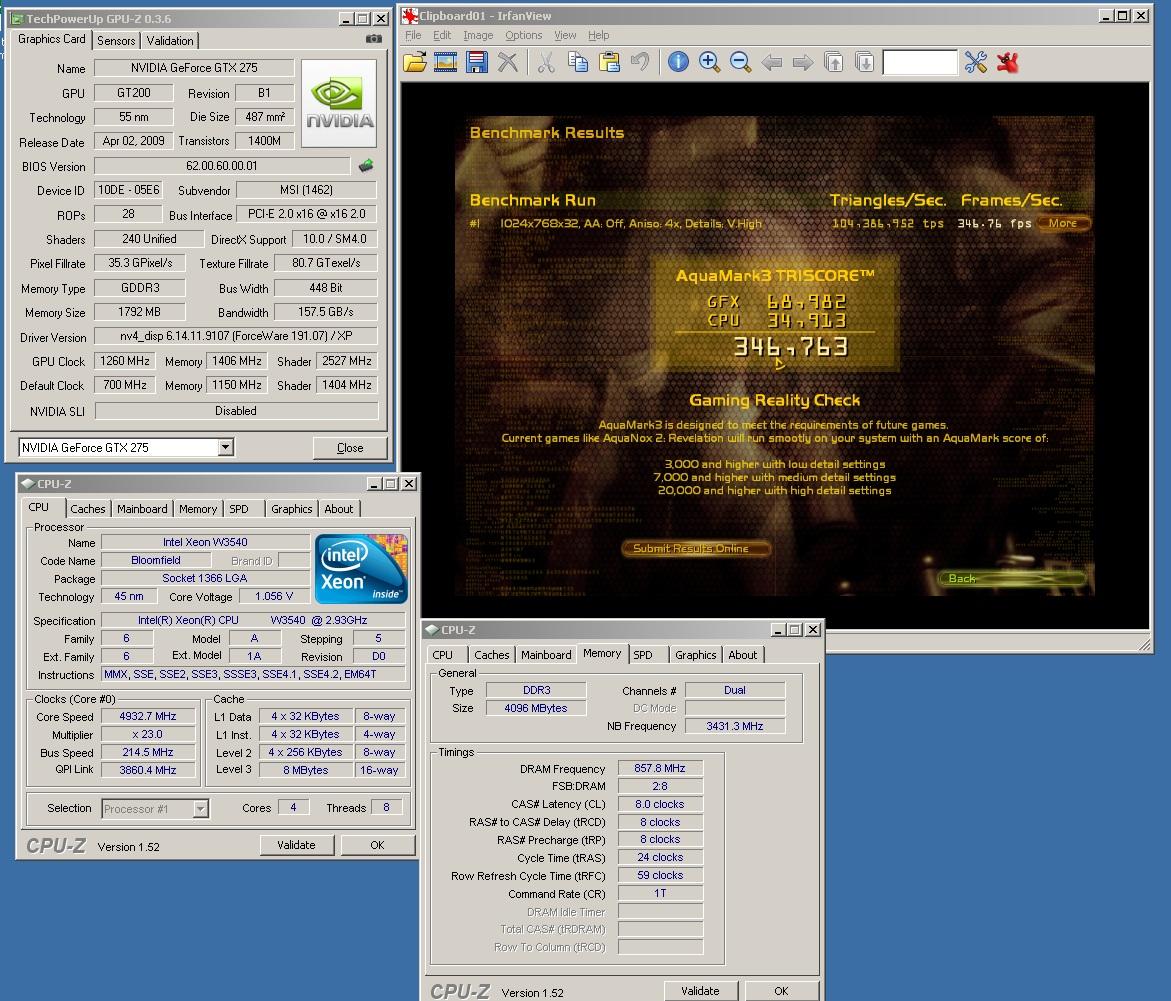Open the SPD tab in the CPU window

click(239, 509)
